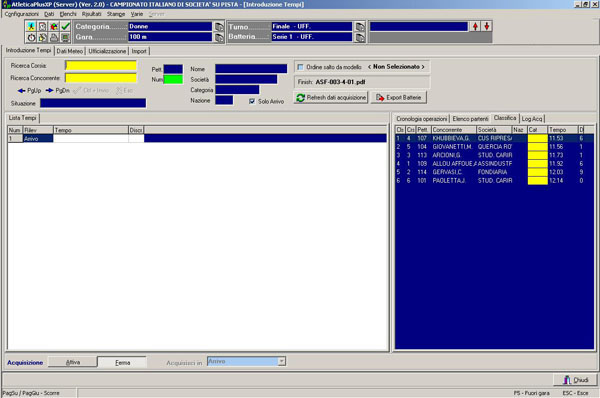600x398 pixels.
Task: Switch to the Import tab
Action: coord(139,51)
